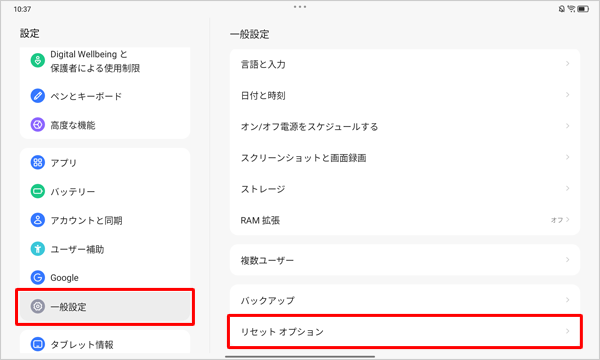
Task: Tap the pen and keyboard icon
Action: pyautogui.click(x=38, y=96)
